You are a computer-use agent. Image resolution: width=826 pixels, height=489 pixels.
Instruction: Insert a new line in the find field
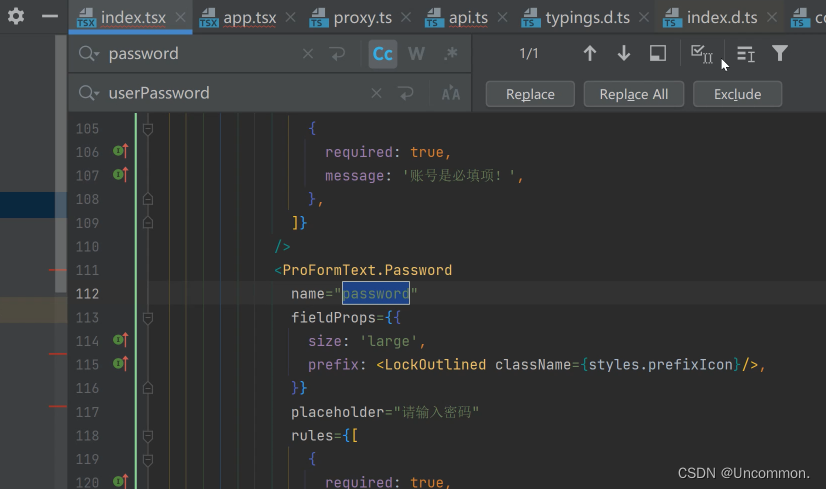(x=337, y=53)
